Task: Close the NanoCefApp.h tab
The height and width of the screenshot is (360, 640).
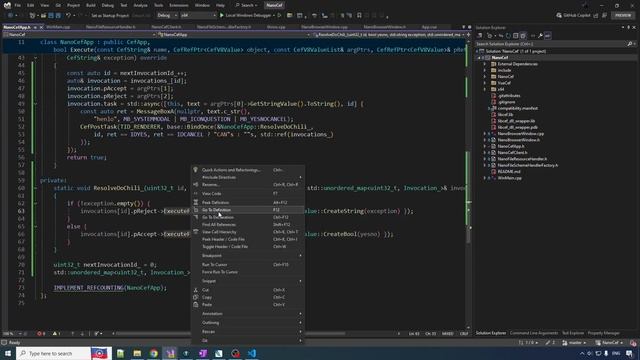Action: tap(41, 27)
